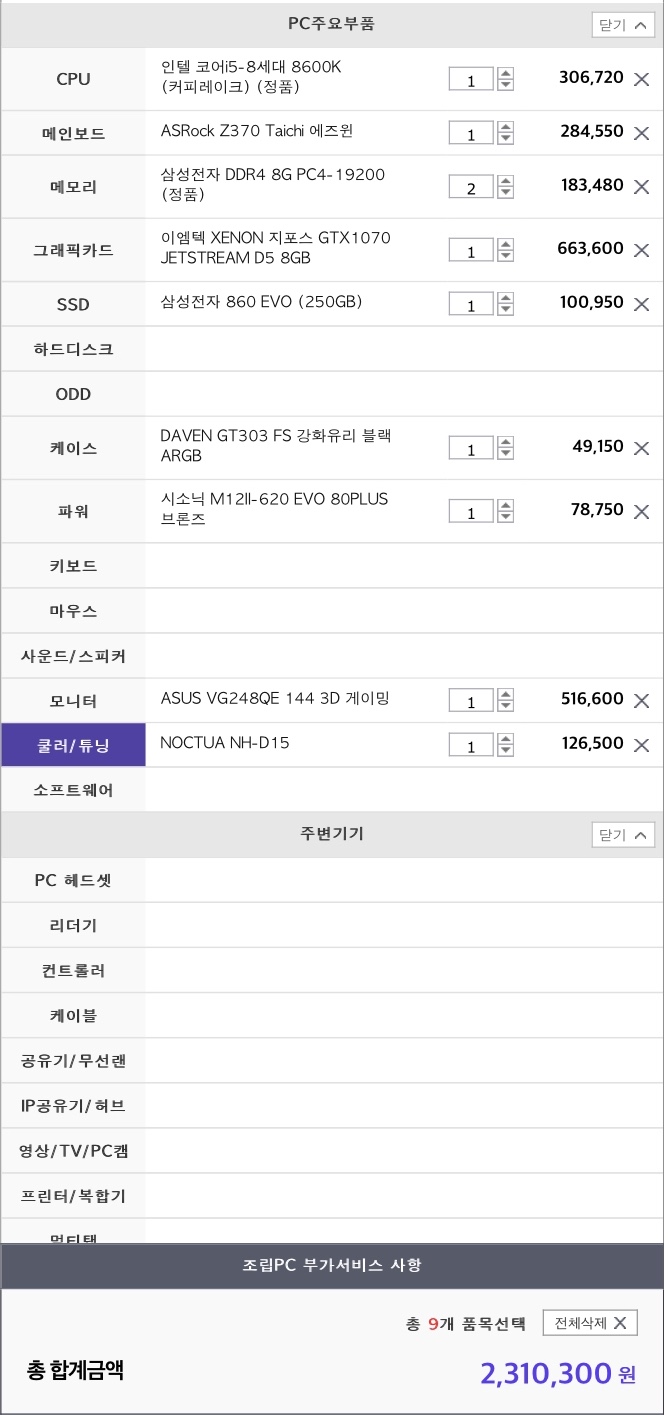Open the 소프트웨어 category
Screen dimensions: 668x1415
coord(73,790)
